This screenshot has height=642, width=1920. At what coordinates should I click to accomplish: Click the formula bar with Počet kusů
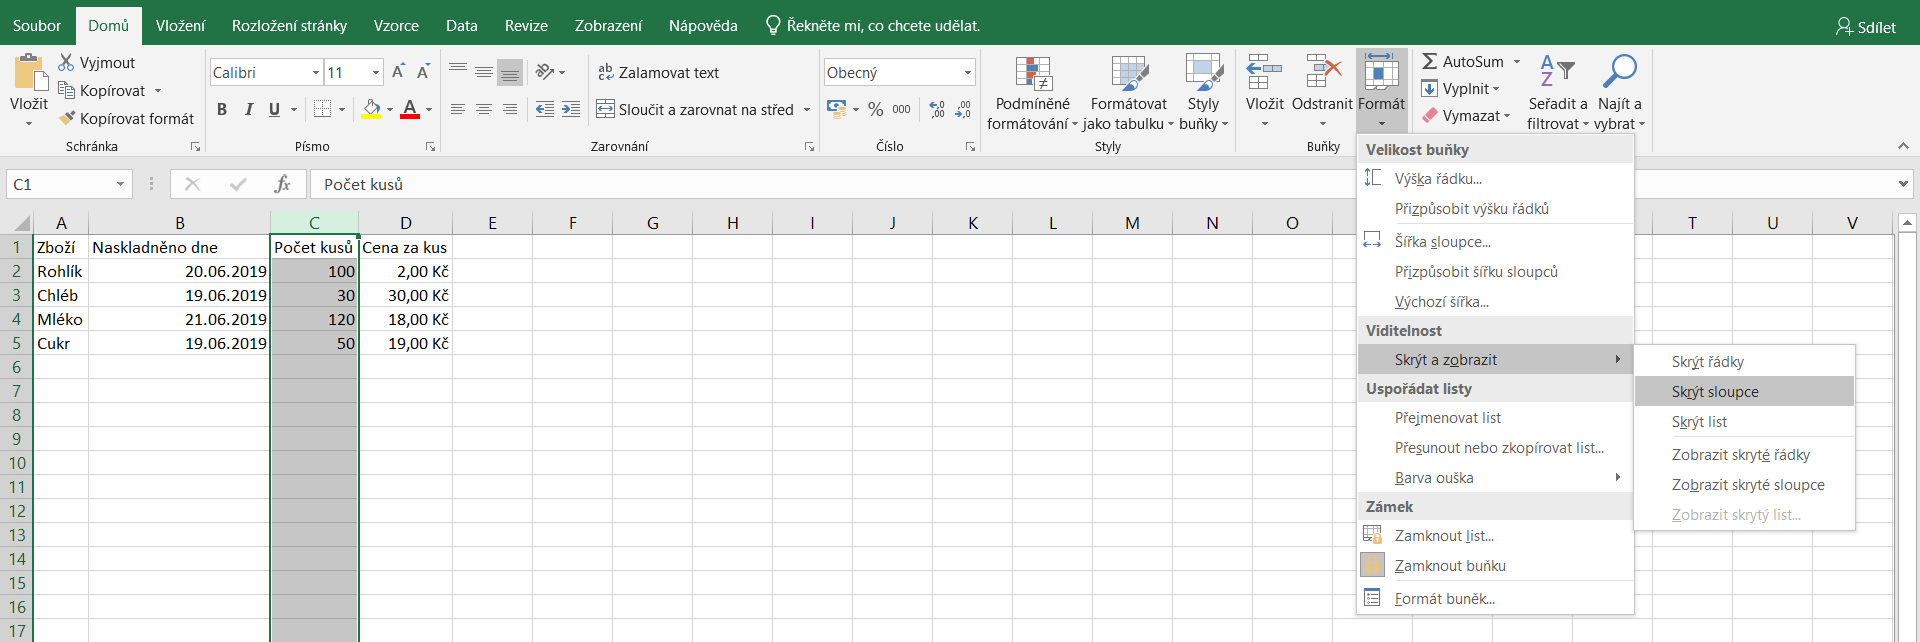click(x=1100, y=184)
